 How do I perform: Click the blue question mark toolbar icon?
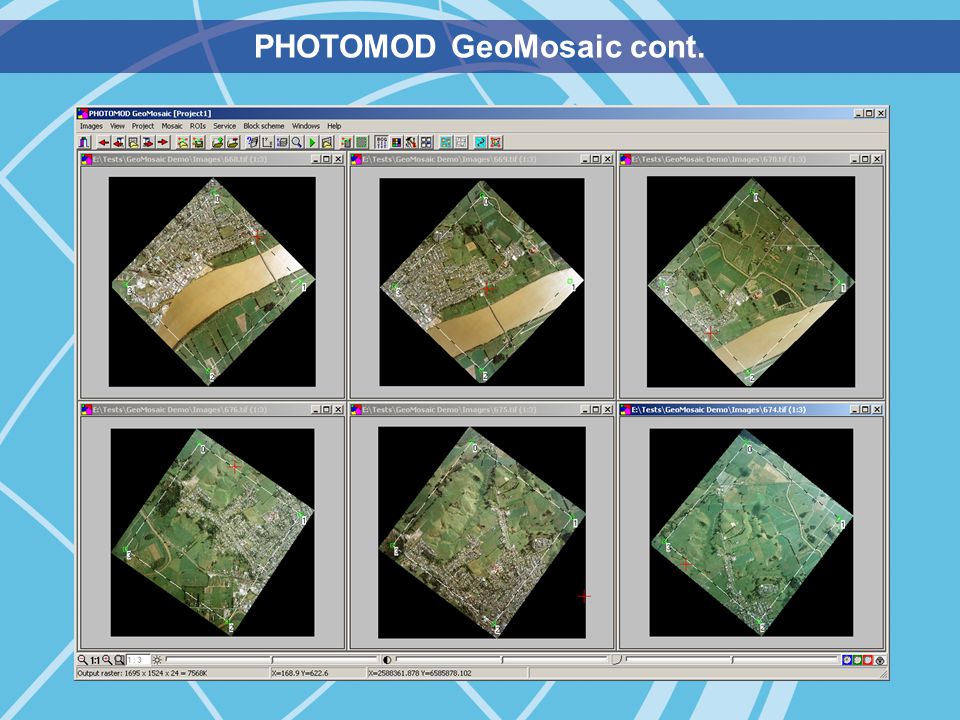click(x=252, y=143)
